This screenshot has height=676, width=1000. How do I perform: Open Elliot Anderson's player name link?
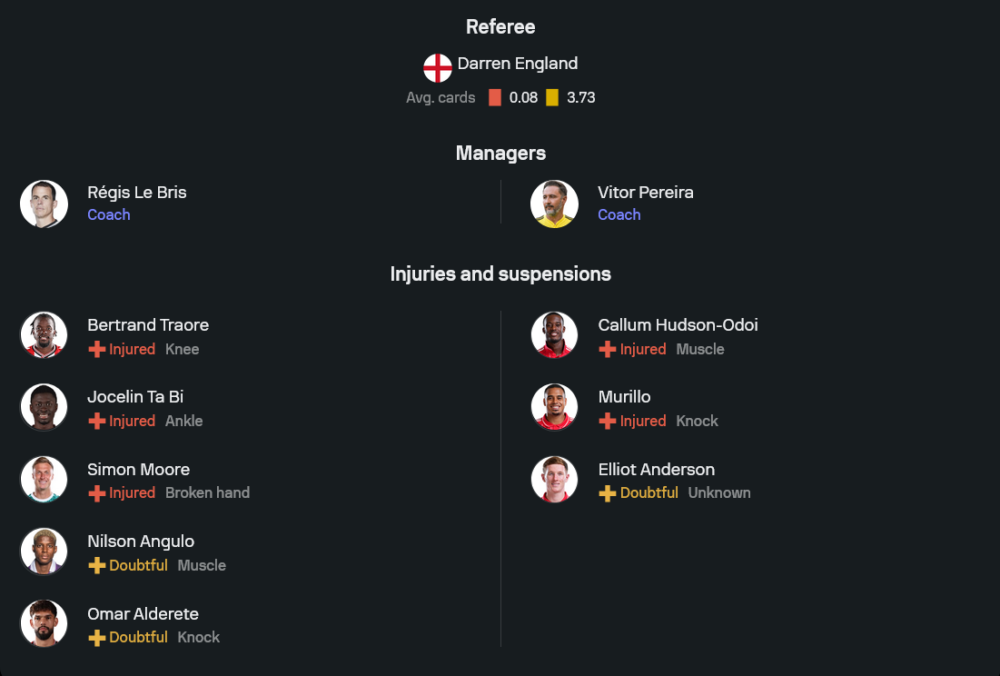pos(656,469)
